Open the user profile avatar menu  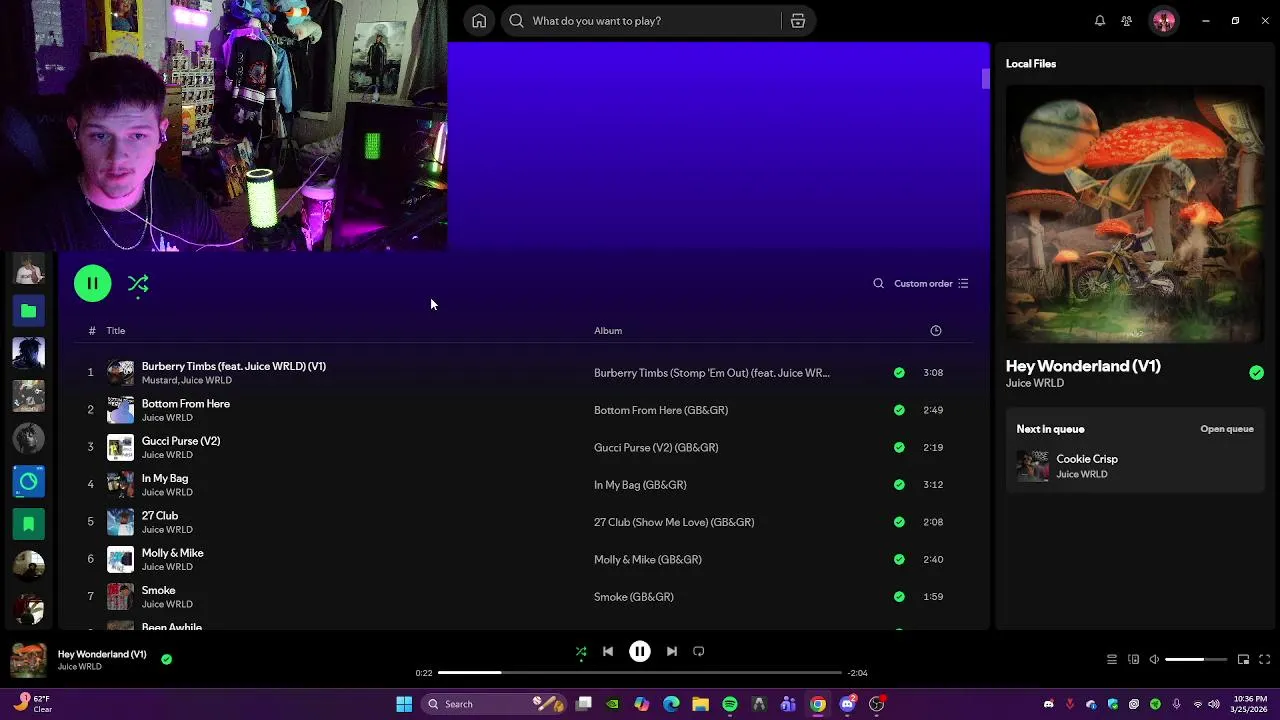[1164, 21]
